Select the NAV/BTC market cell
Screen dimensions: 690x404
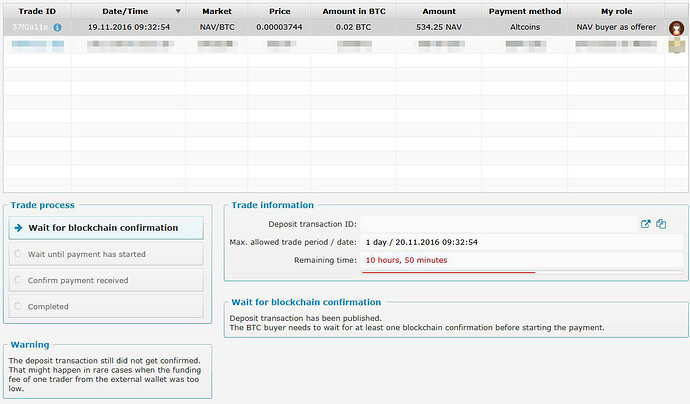coord(217,27)
